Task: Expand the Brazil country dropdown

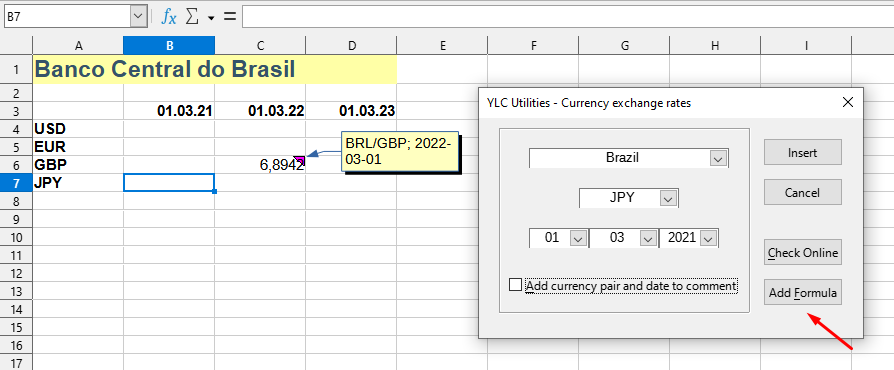Action: tap(718, 158)
